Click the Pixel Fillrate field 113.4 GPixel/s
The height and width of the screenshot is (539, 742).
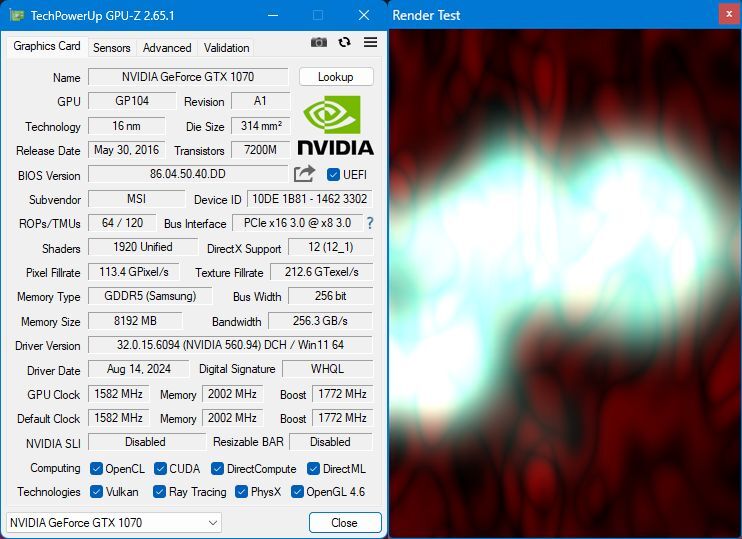pos(133,272)
